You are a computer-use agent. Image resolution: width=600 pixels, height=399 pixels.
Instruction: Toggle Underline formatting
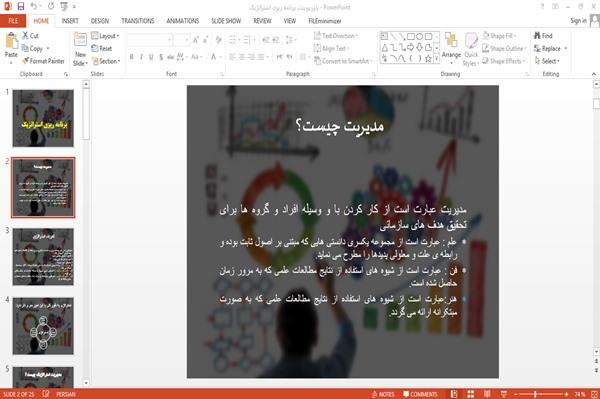tap(151, 57)
